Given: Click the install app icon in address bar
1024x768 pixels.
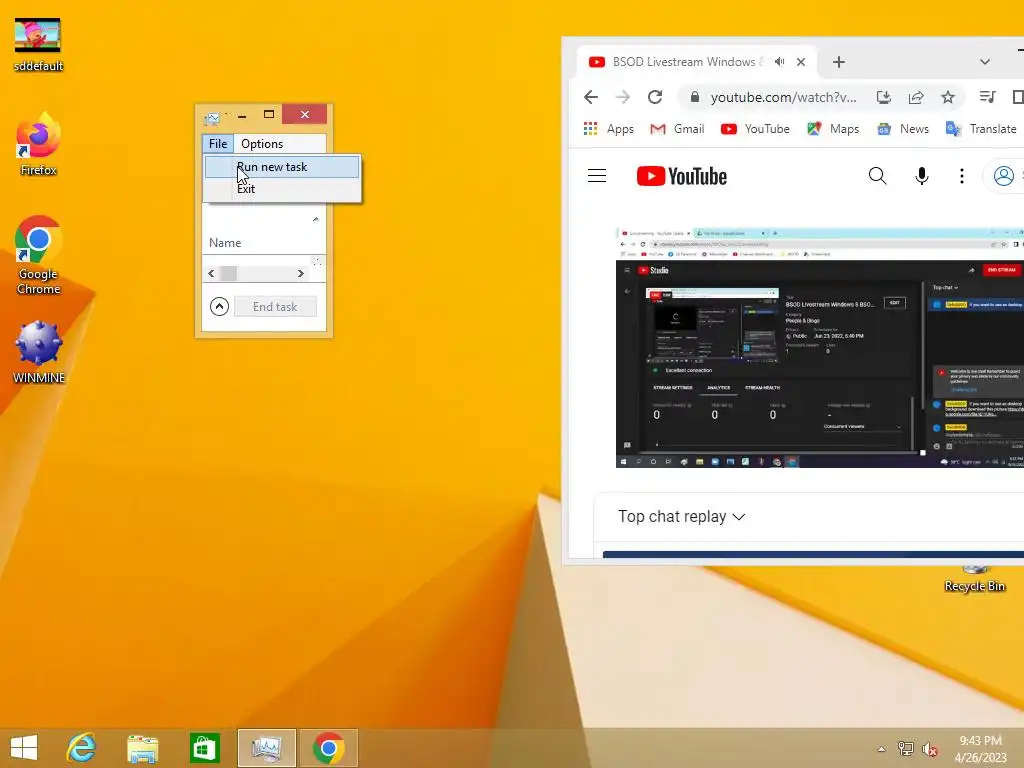Looking at the screenshot, I should (884, 97).
